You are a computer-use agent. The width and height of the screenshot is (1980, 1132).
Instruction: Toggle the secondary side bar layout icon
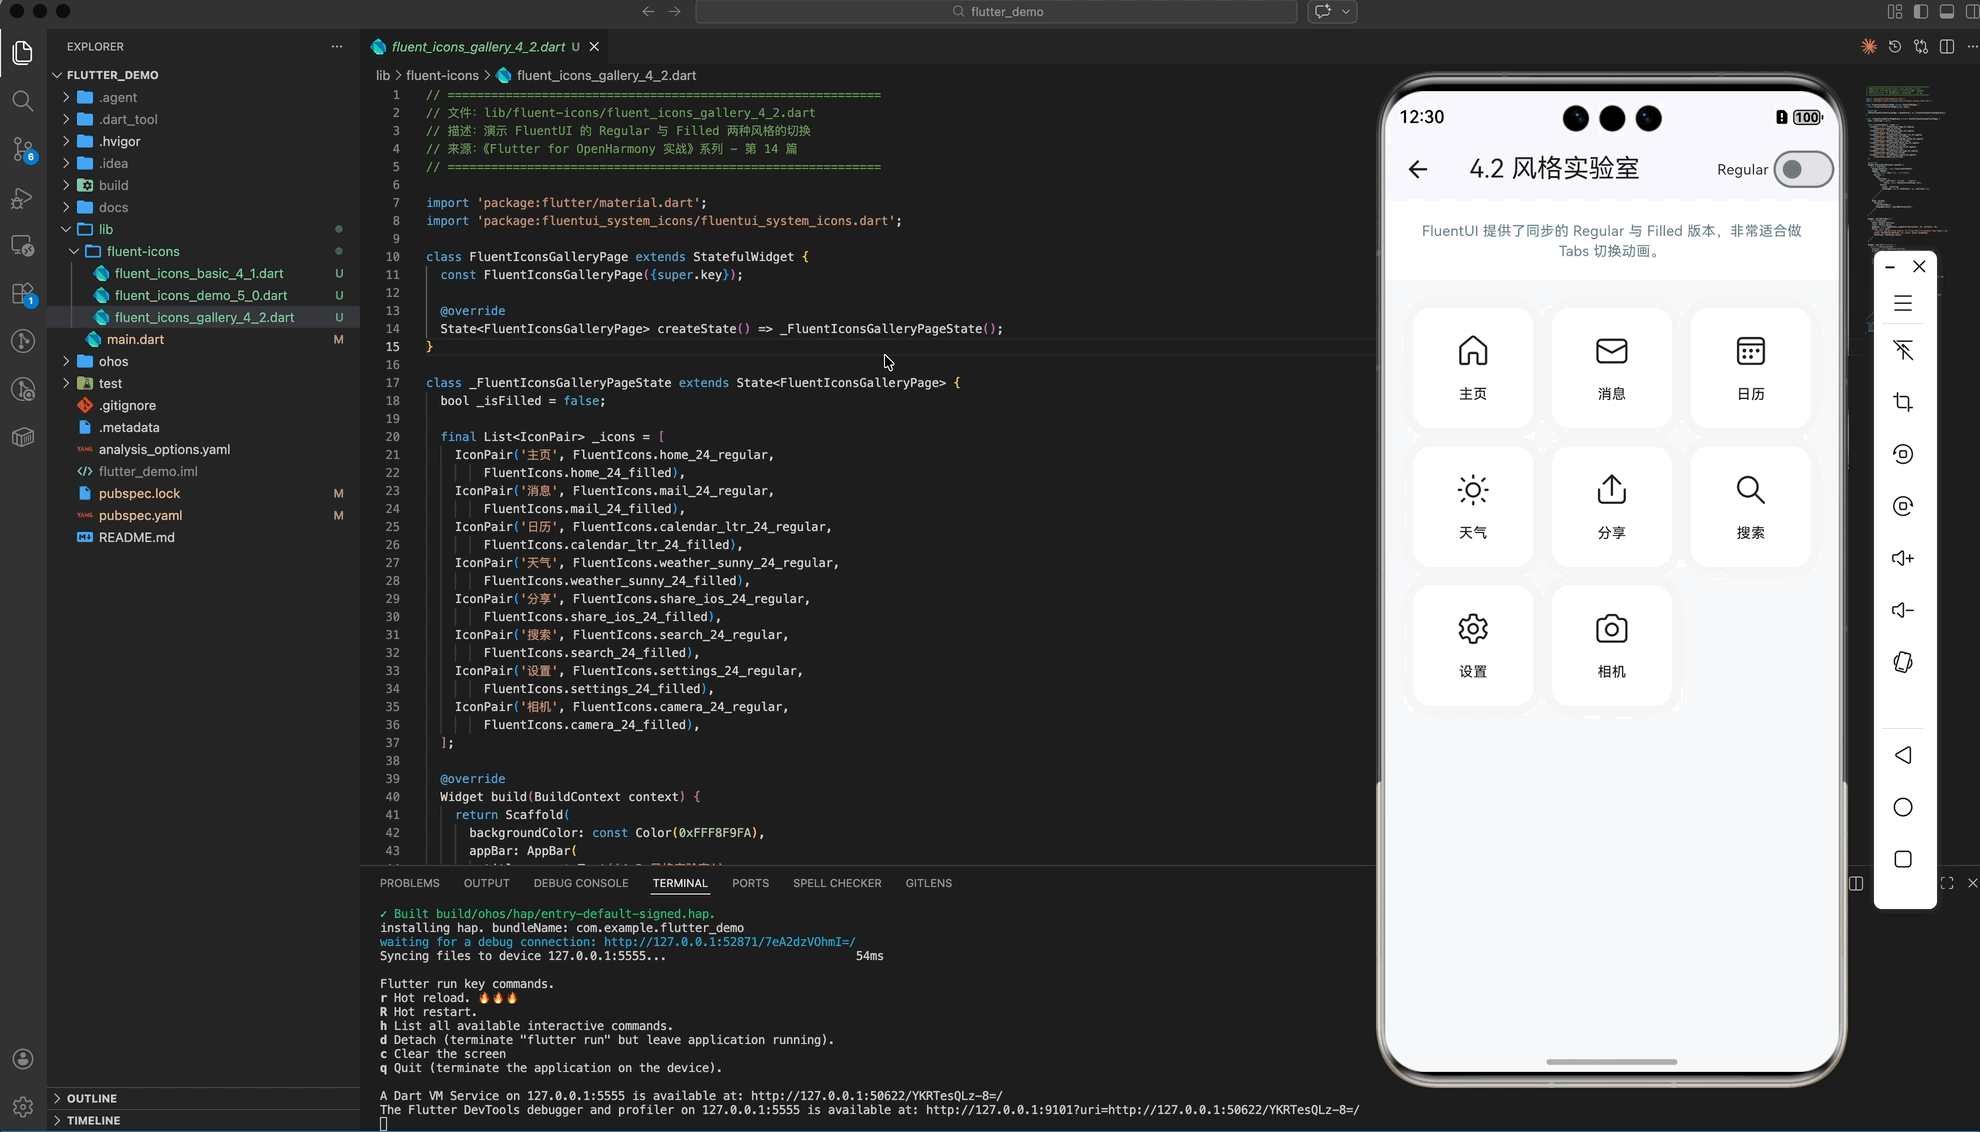[1972, 12]
